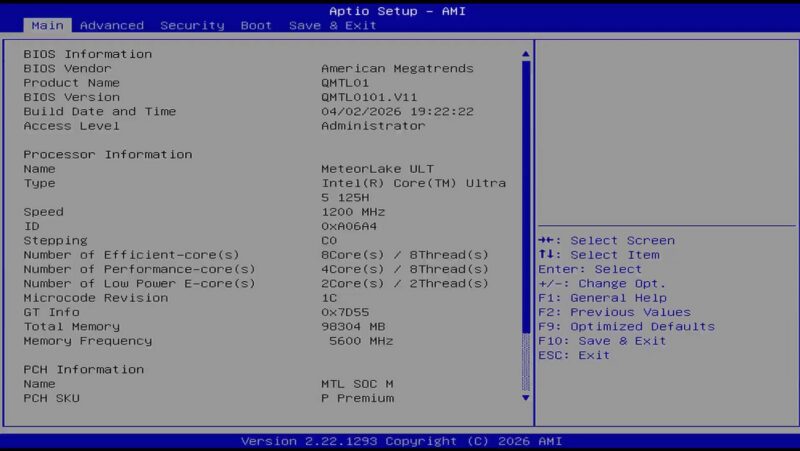Select the Product Name value QMTL01

tap(345, 83)
